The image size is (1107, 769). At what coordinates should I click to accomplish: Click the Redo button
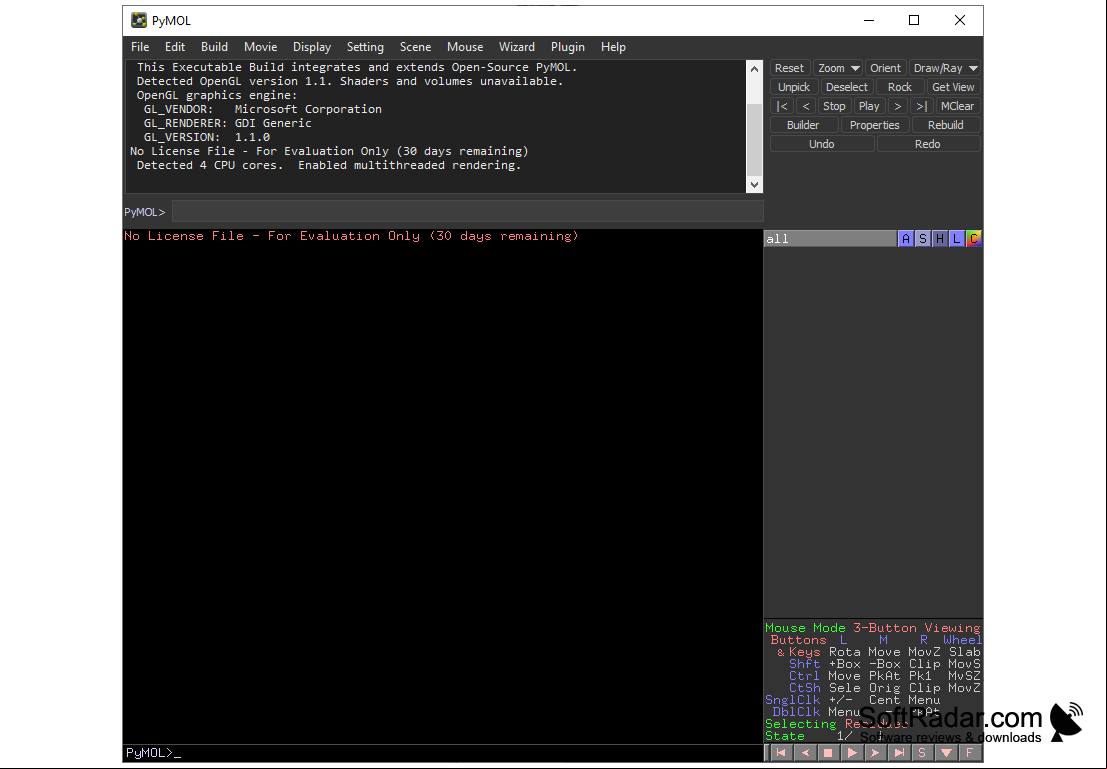point(928,144)
